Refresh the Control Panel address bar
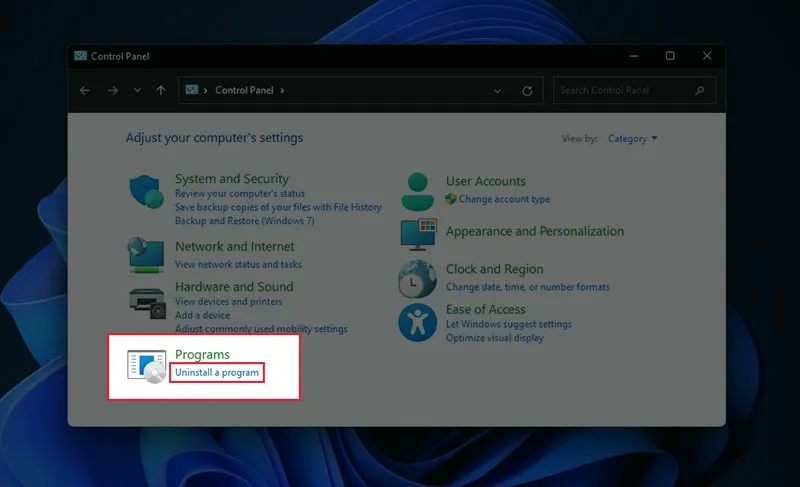This screenshot has width=800, height=487. [x=527, y=91]
